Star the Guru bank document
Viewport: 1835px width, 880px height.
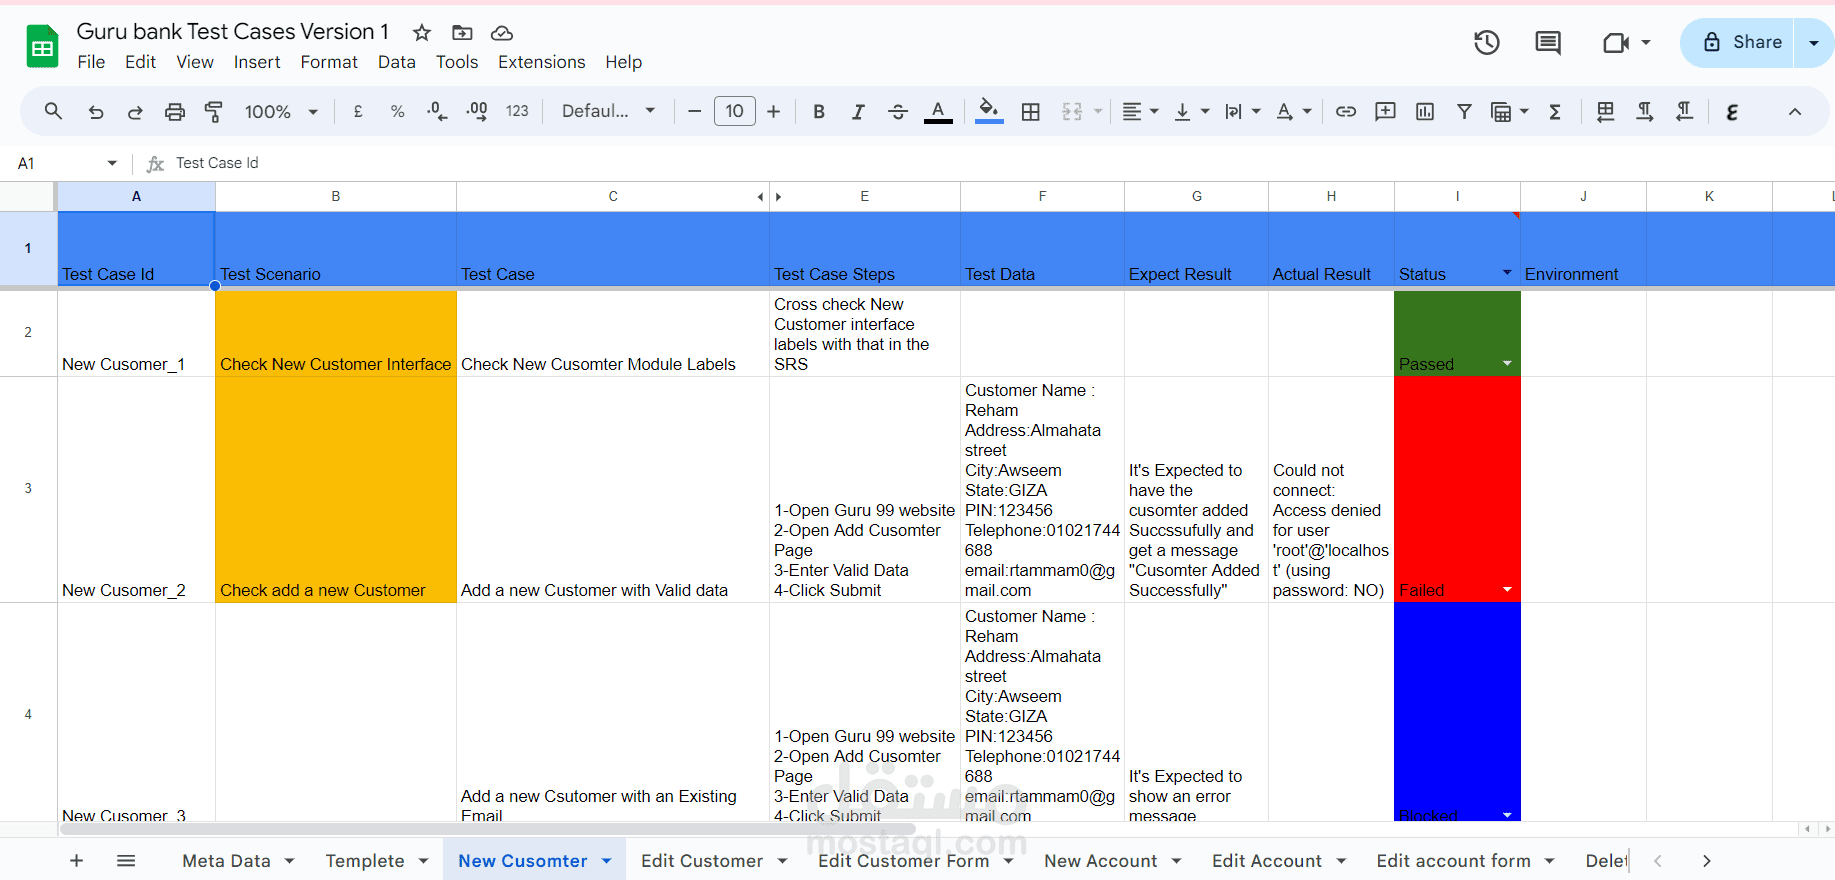pyautogui.click(x=422, y=33)
